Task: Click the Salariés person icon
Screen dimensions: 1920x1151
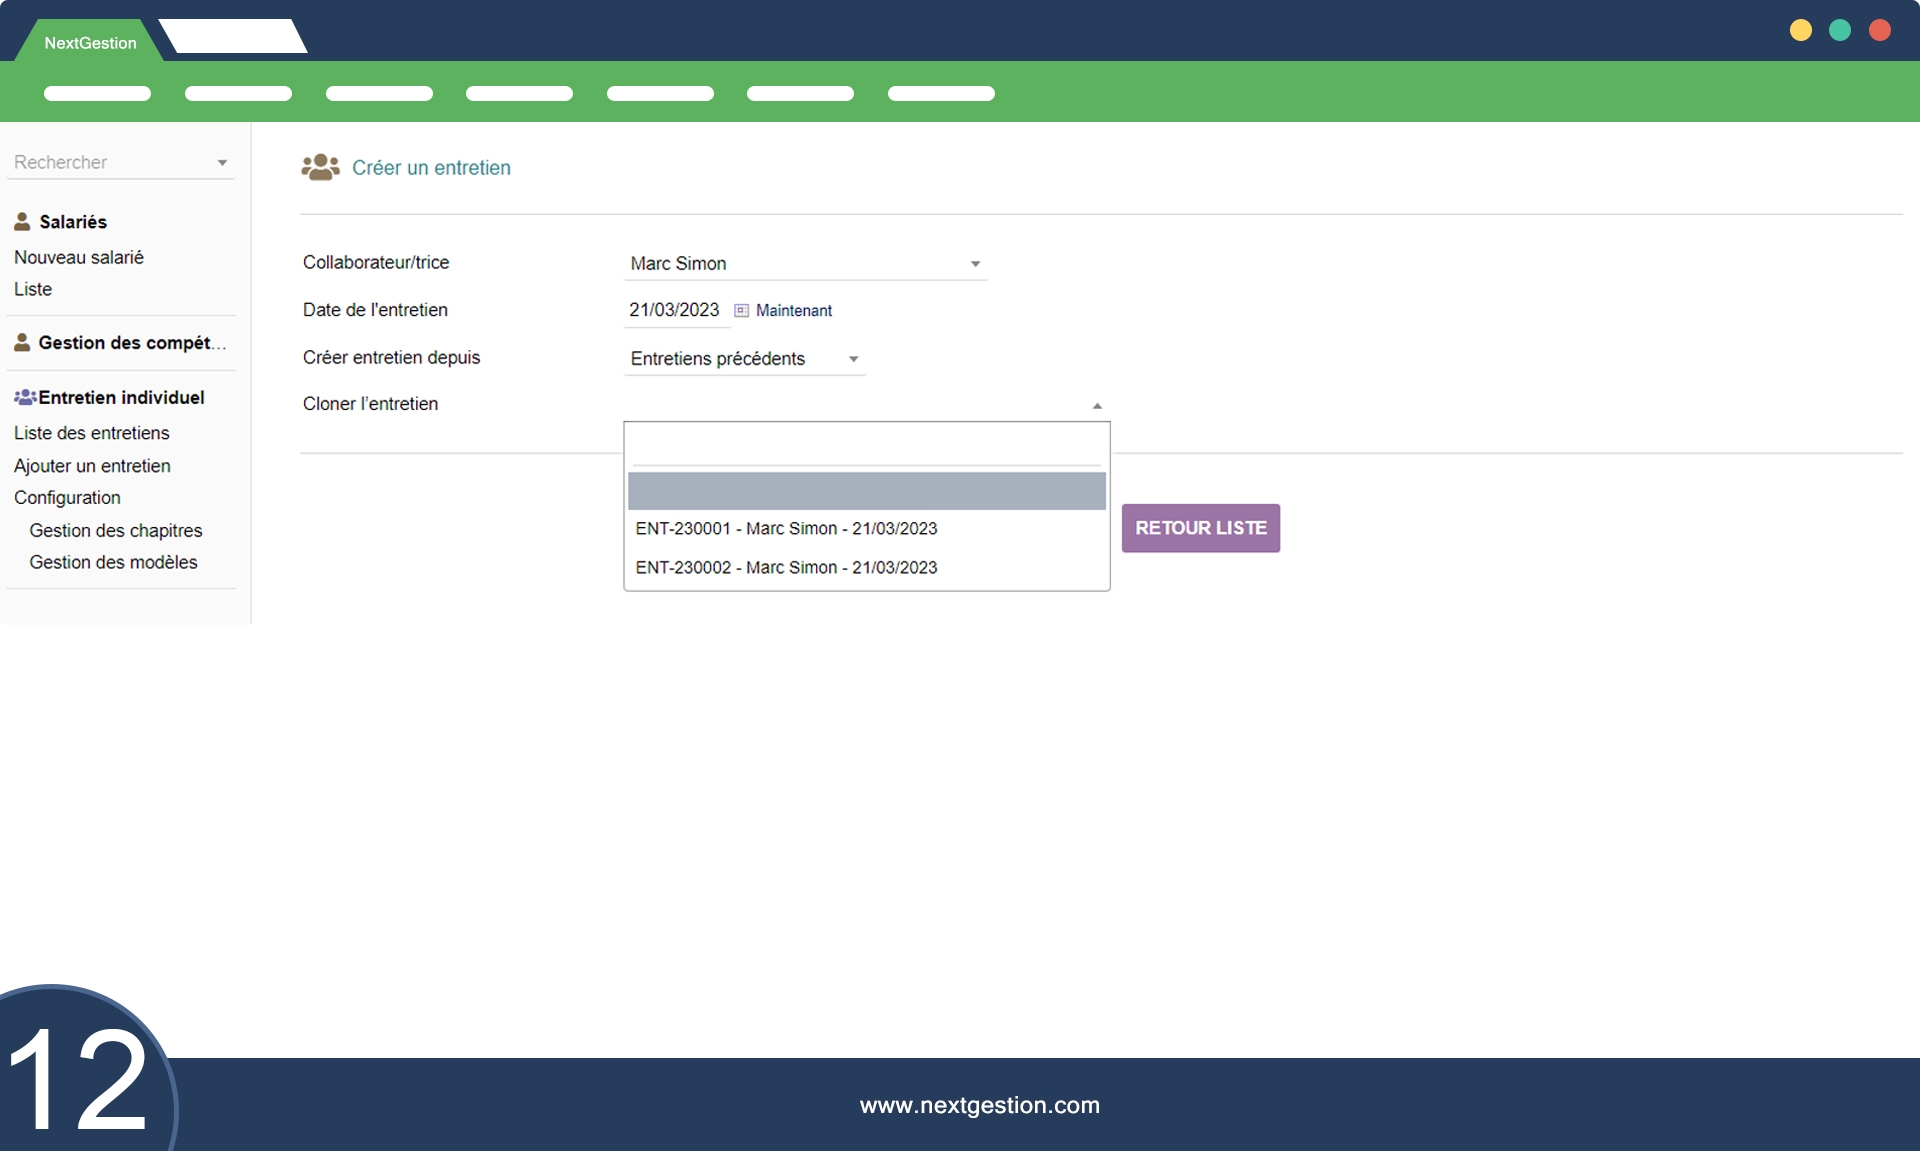Action: (x=22, y=221)
